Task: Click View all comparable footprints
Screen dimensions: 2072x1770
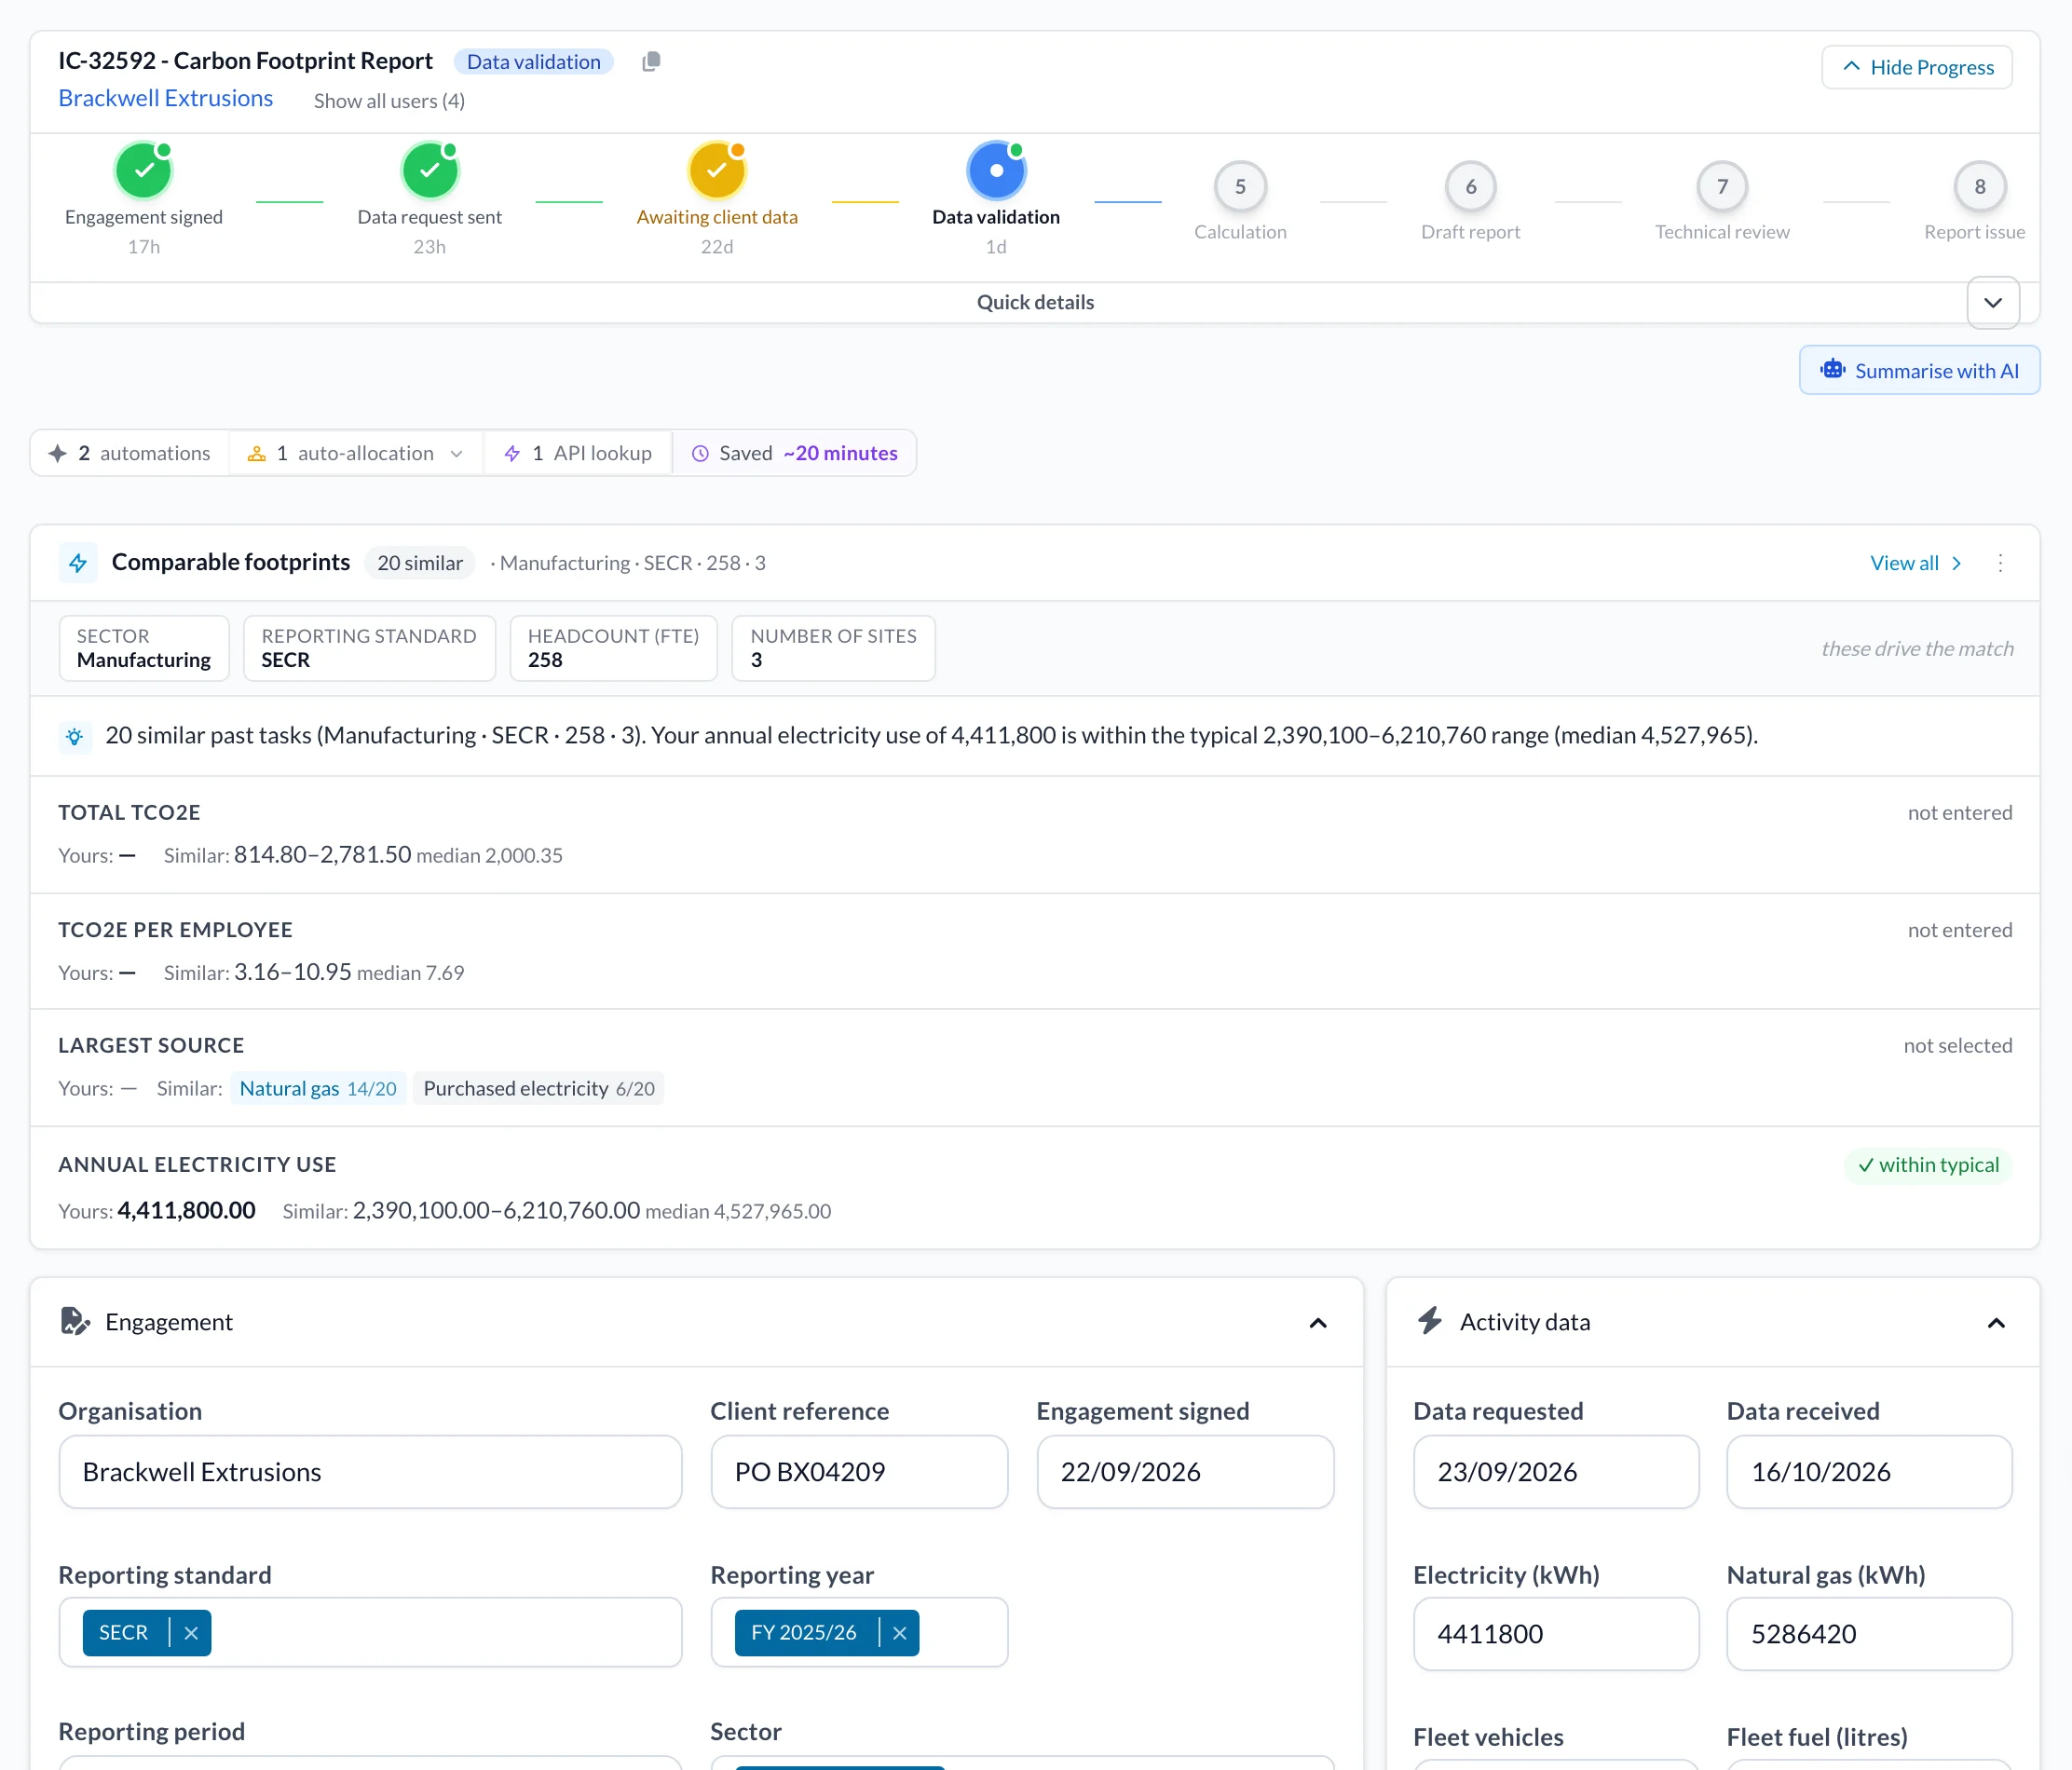Action: point(1916,563)
